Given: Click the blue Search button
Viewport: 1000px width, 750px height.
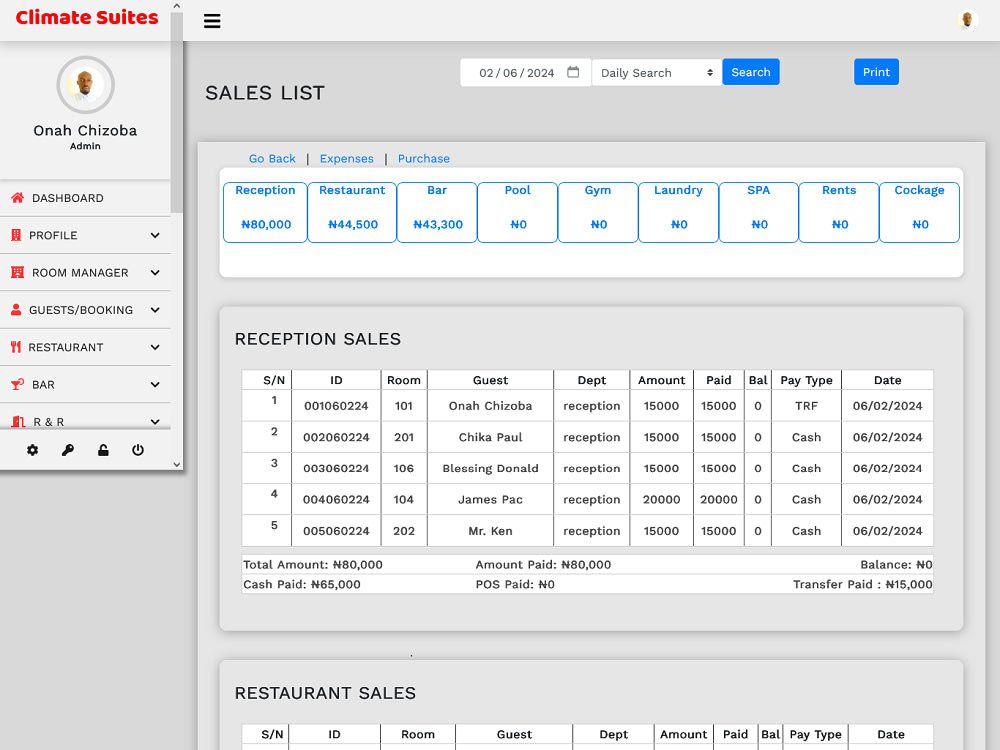Looking at the screenshot, I should click(751, 72).
